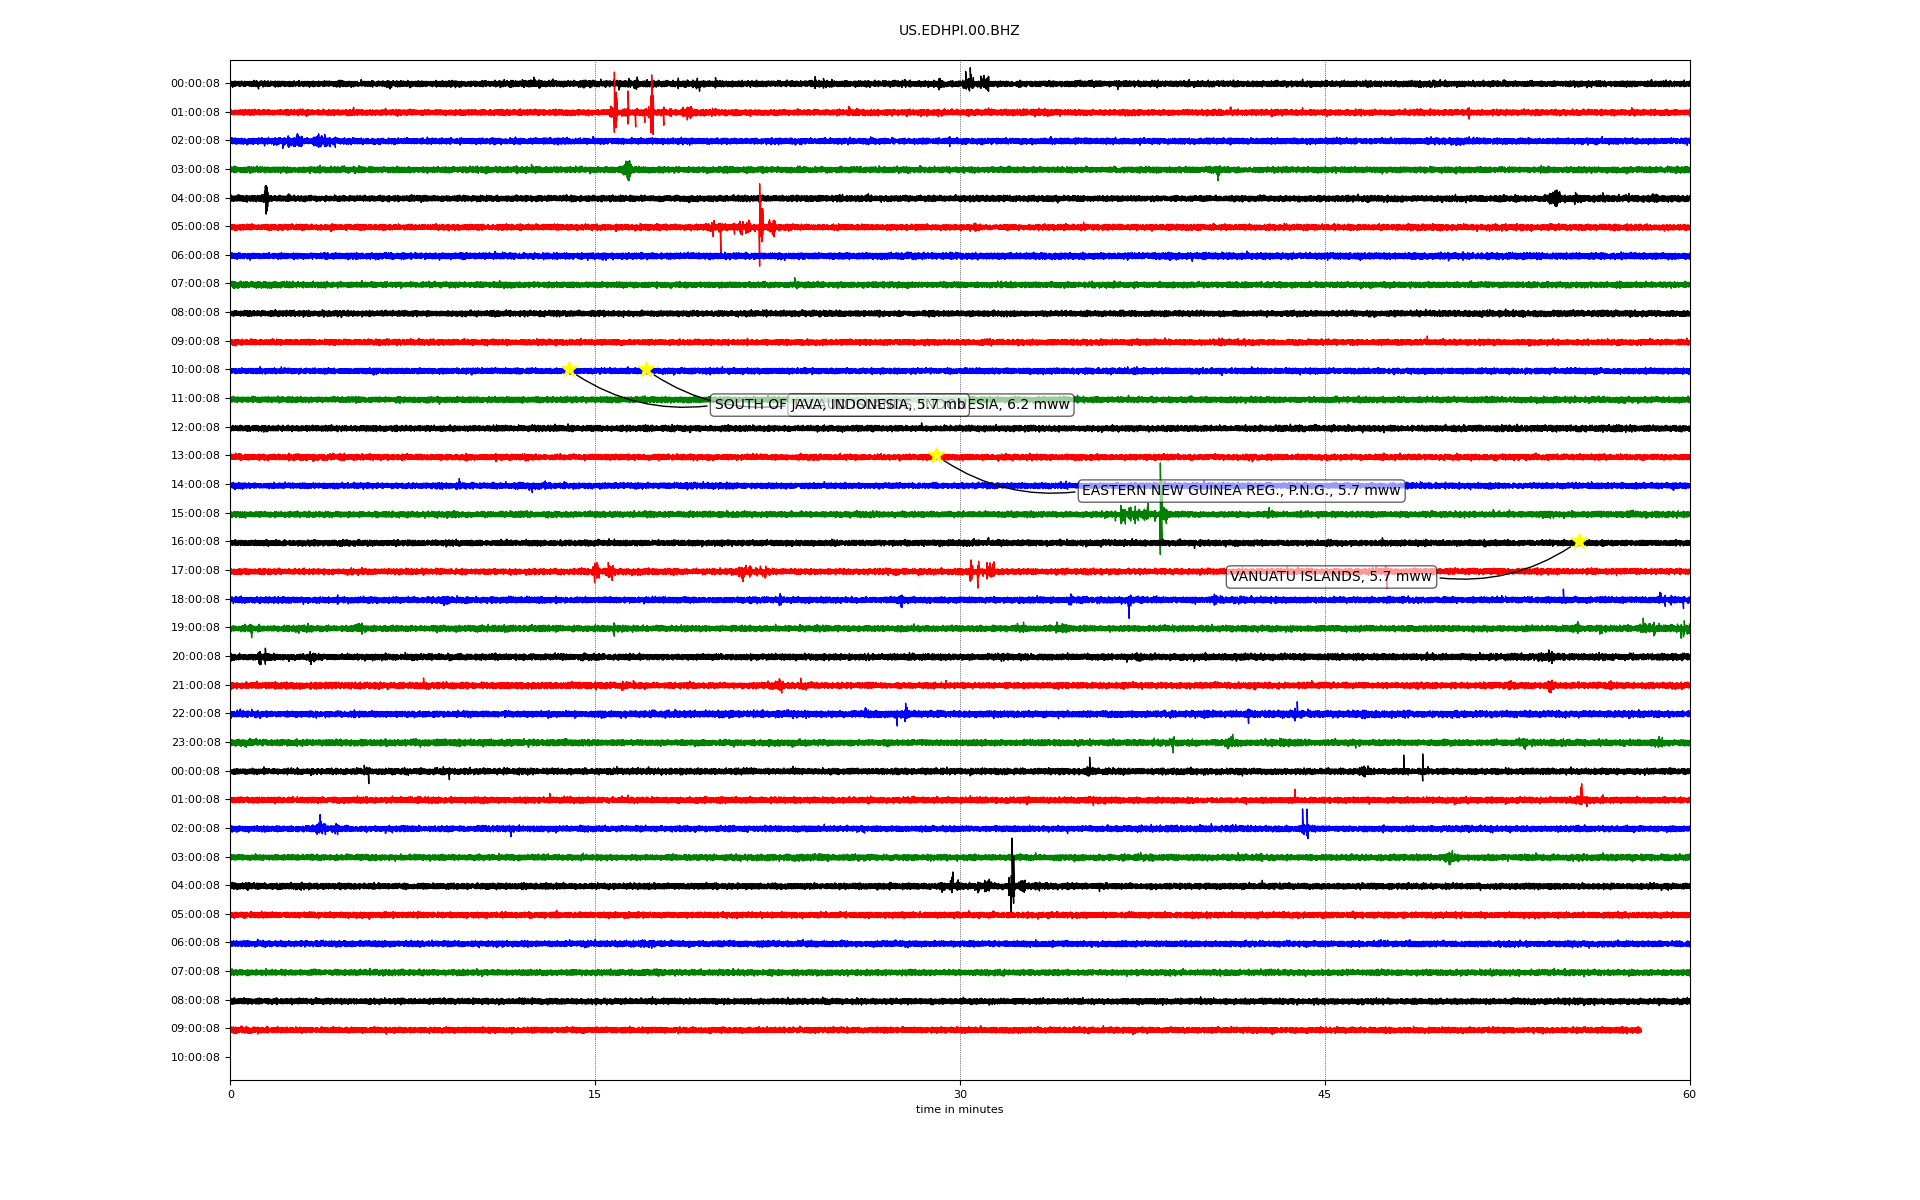The height and width of the screenshot is (1200, 1920).
Task: Select the 22:00:08 time label
Action: 195,713
